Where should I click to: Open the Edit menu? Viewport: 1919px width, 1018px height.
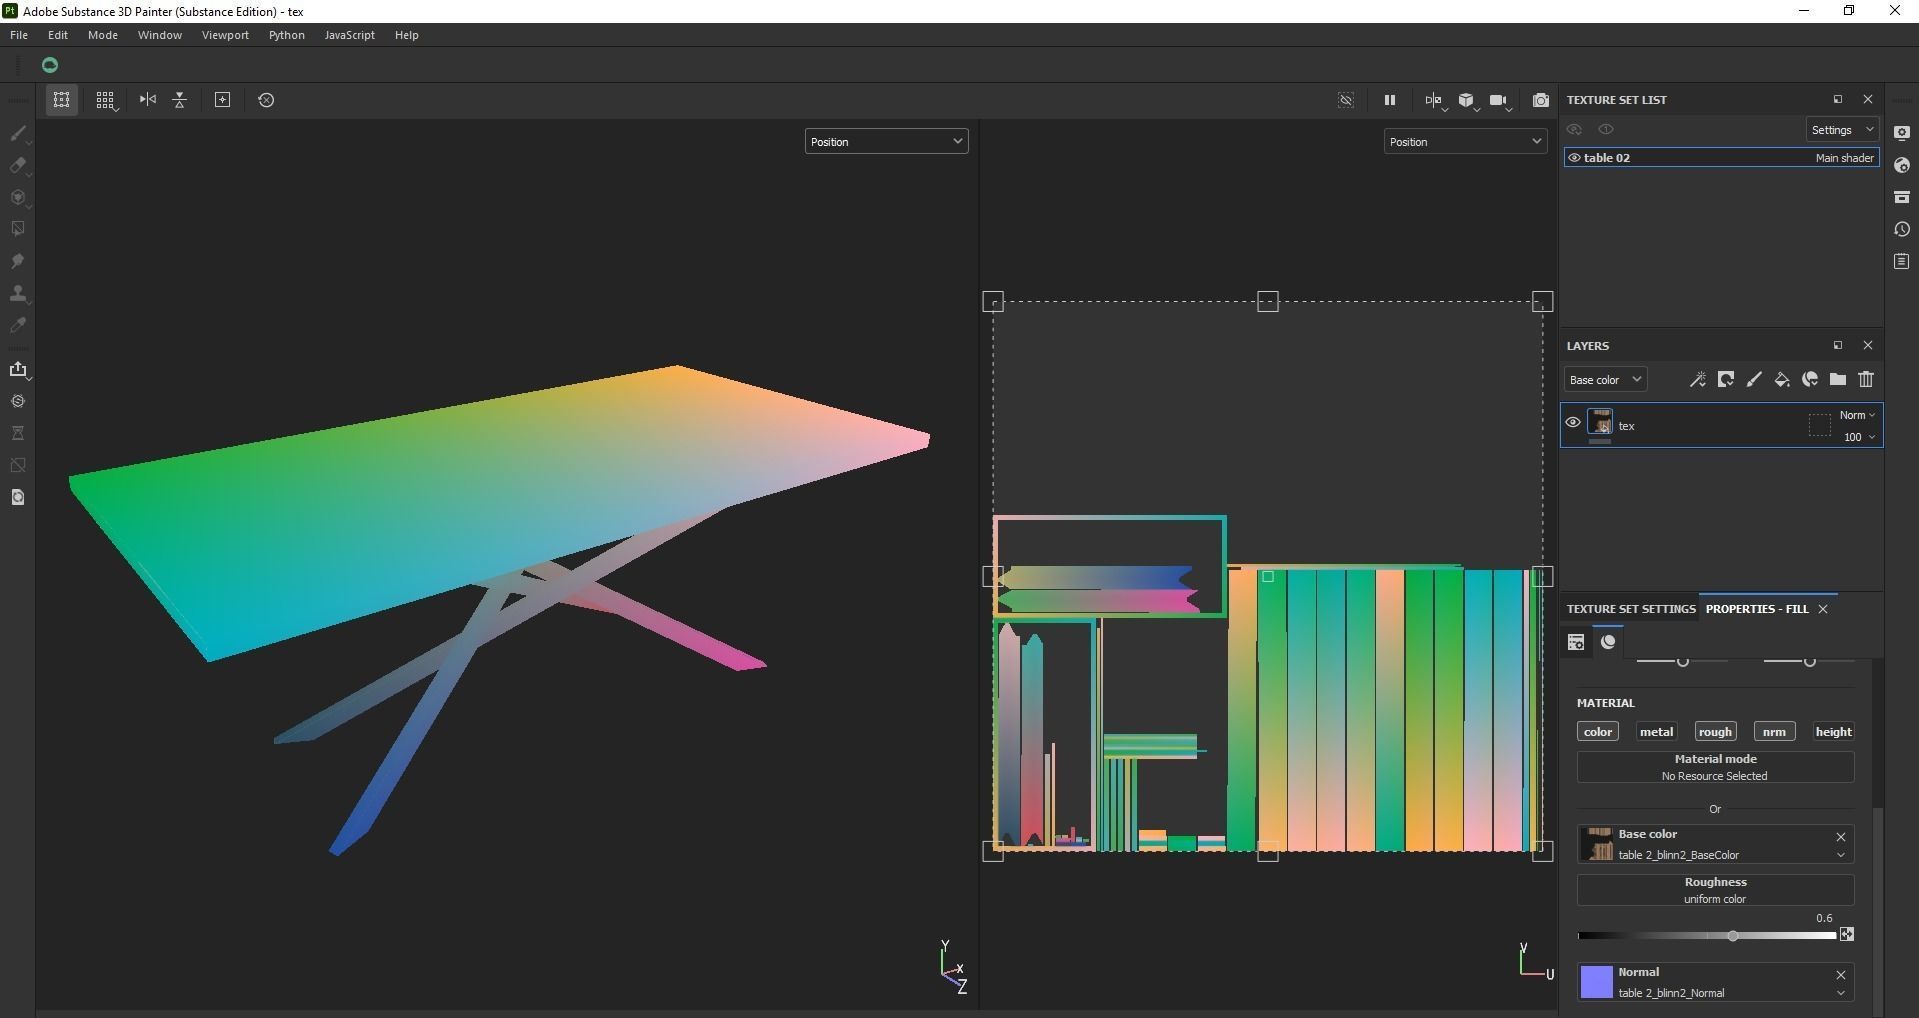(58, 35)
